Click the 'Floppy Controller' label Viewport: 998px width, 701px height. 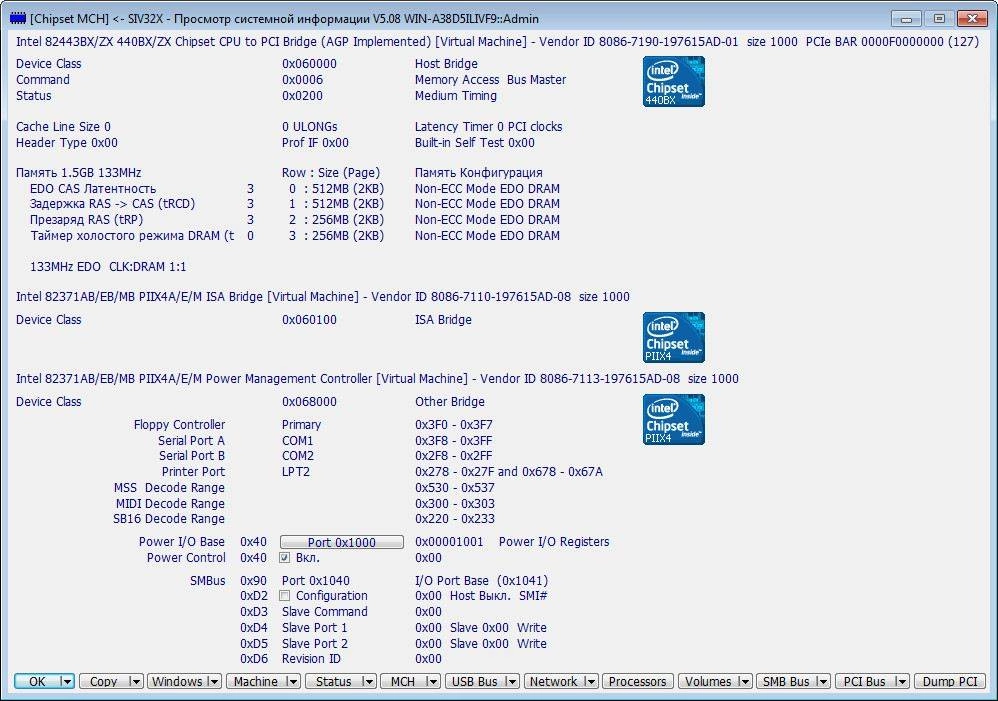coord(179,425)
